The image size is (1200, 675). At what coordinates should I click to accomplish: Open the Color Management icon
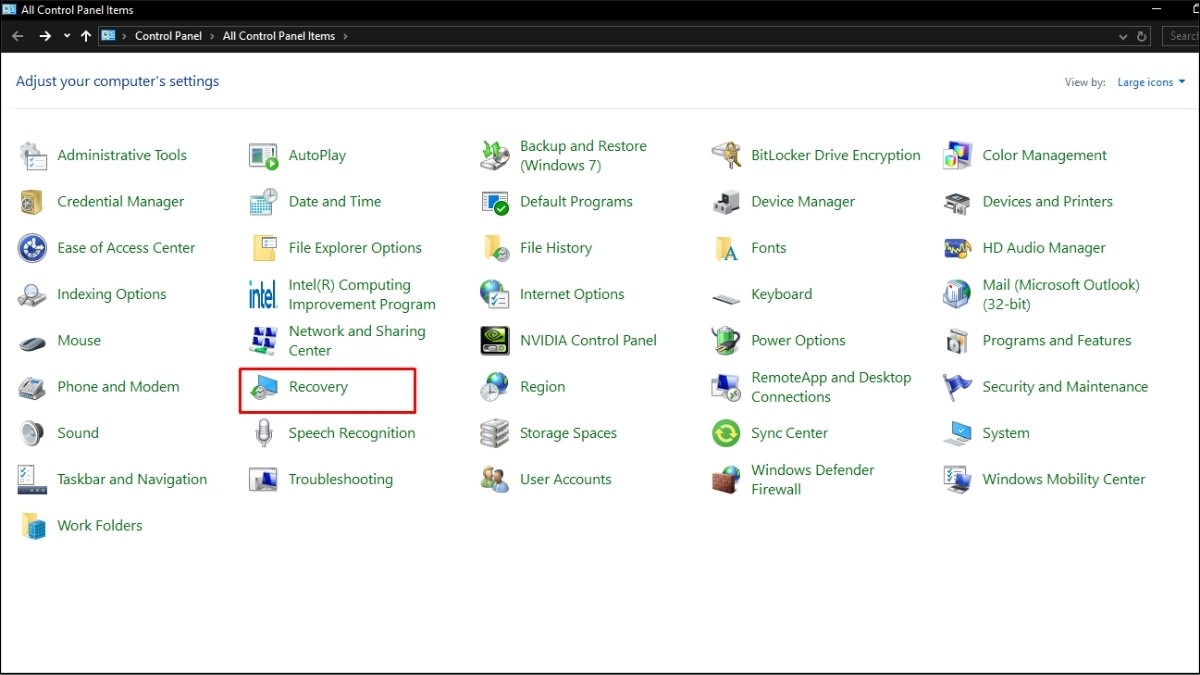click(x=958, y=156)
